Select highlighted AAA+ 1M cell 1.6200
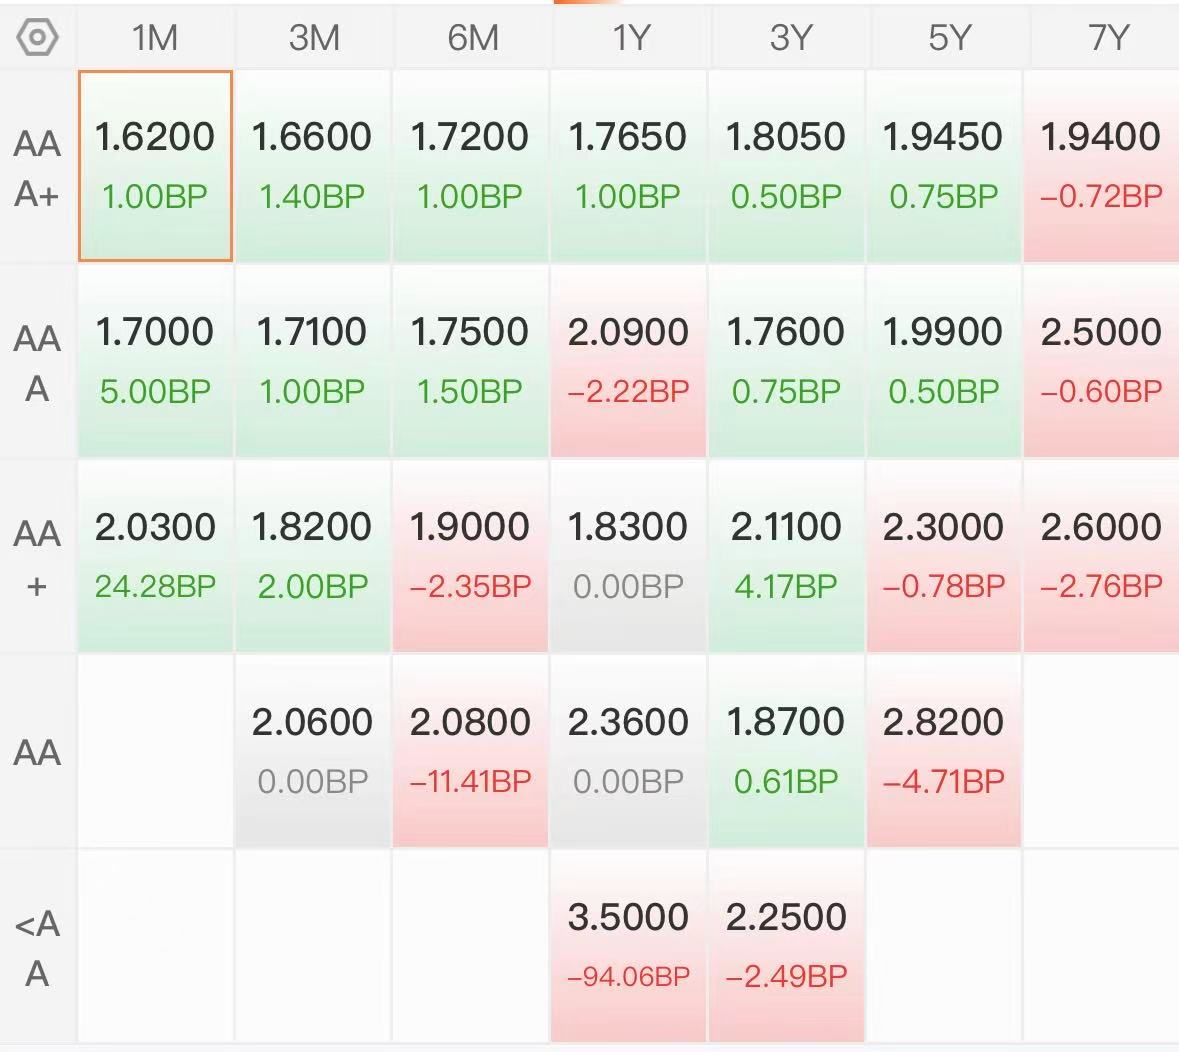 point(156,166)
